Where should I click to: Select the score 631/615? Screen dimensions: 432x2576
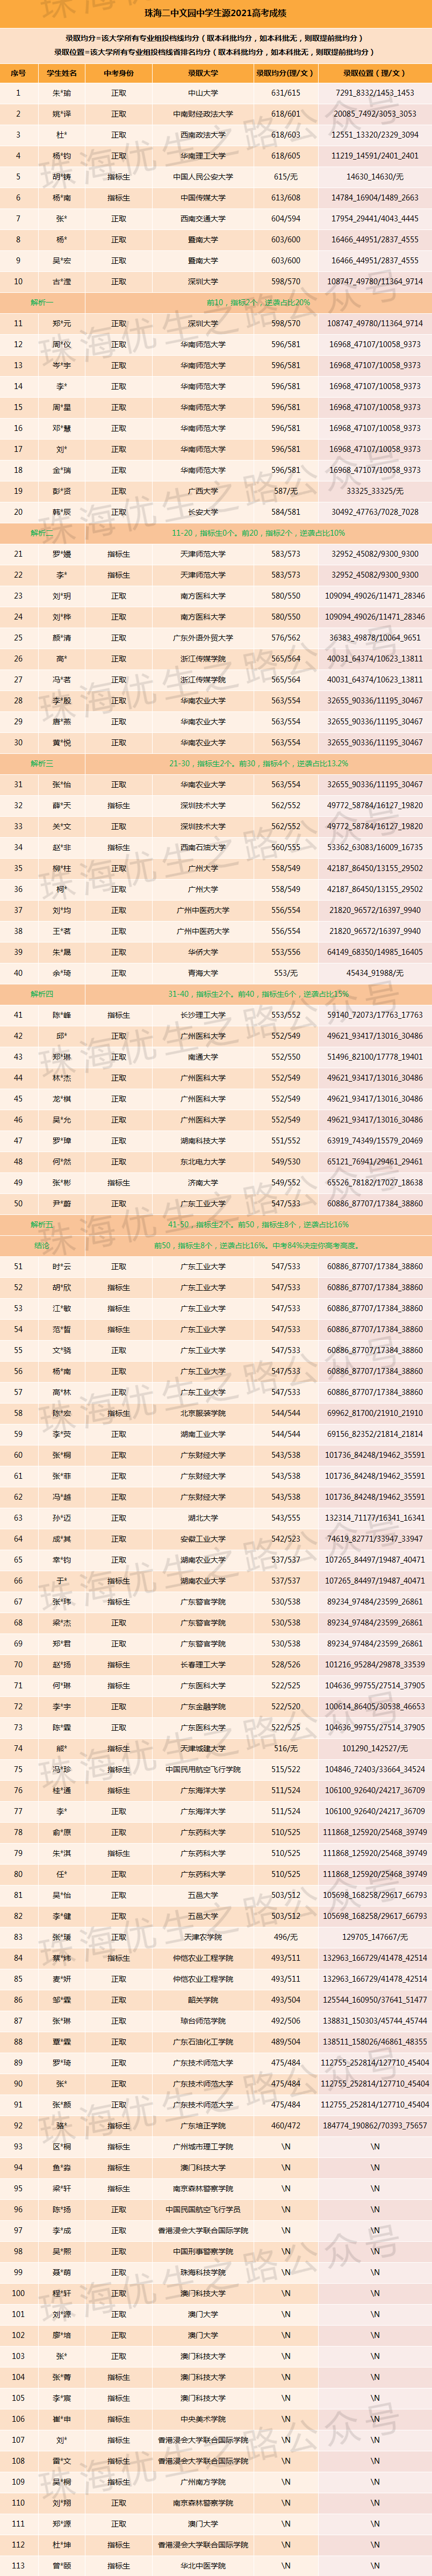(x=286, y=93)
